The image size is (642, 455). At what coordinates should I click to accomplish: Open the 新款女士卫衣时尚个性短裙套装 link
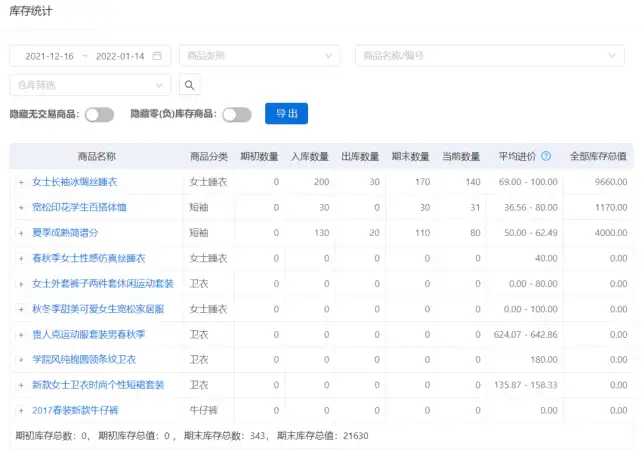[x=98, y=385]
